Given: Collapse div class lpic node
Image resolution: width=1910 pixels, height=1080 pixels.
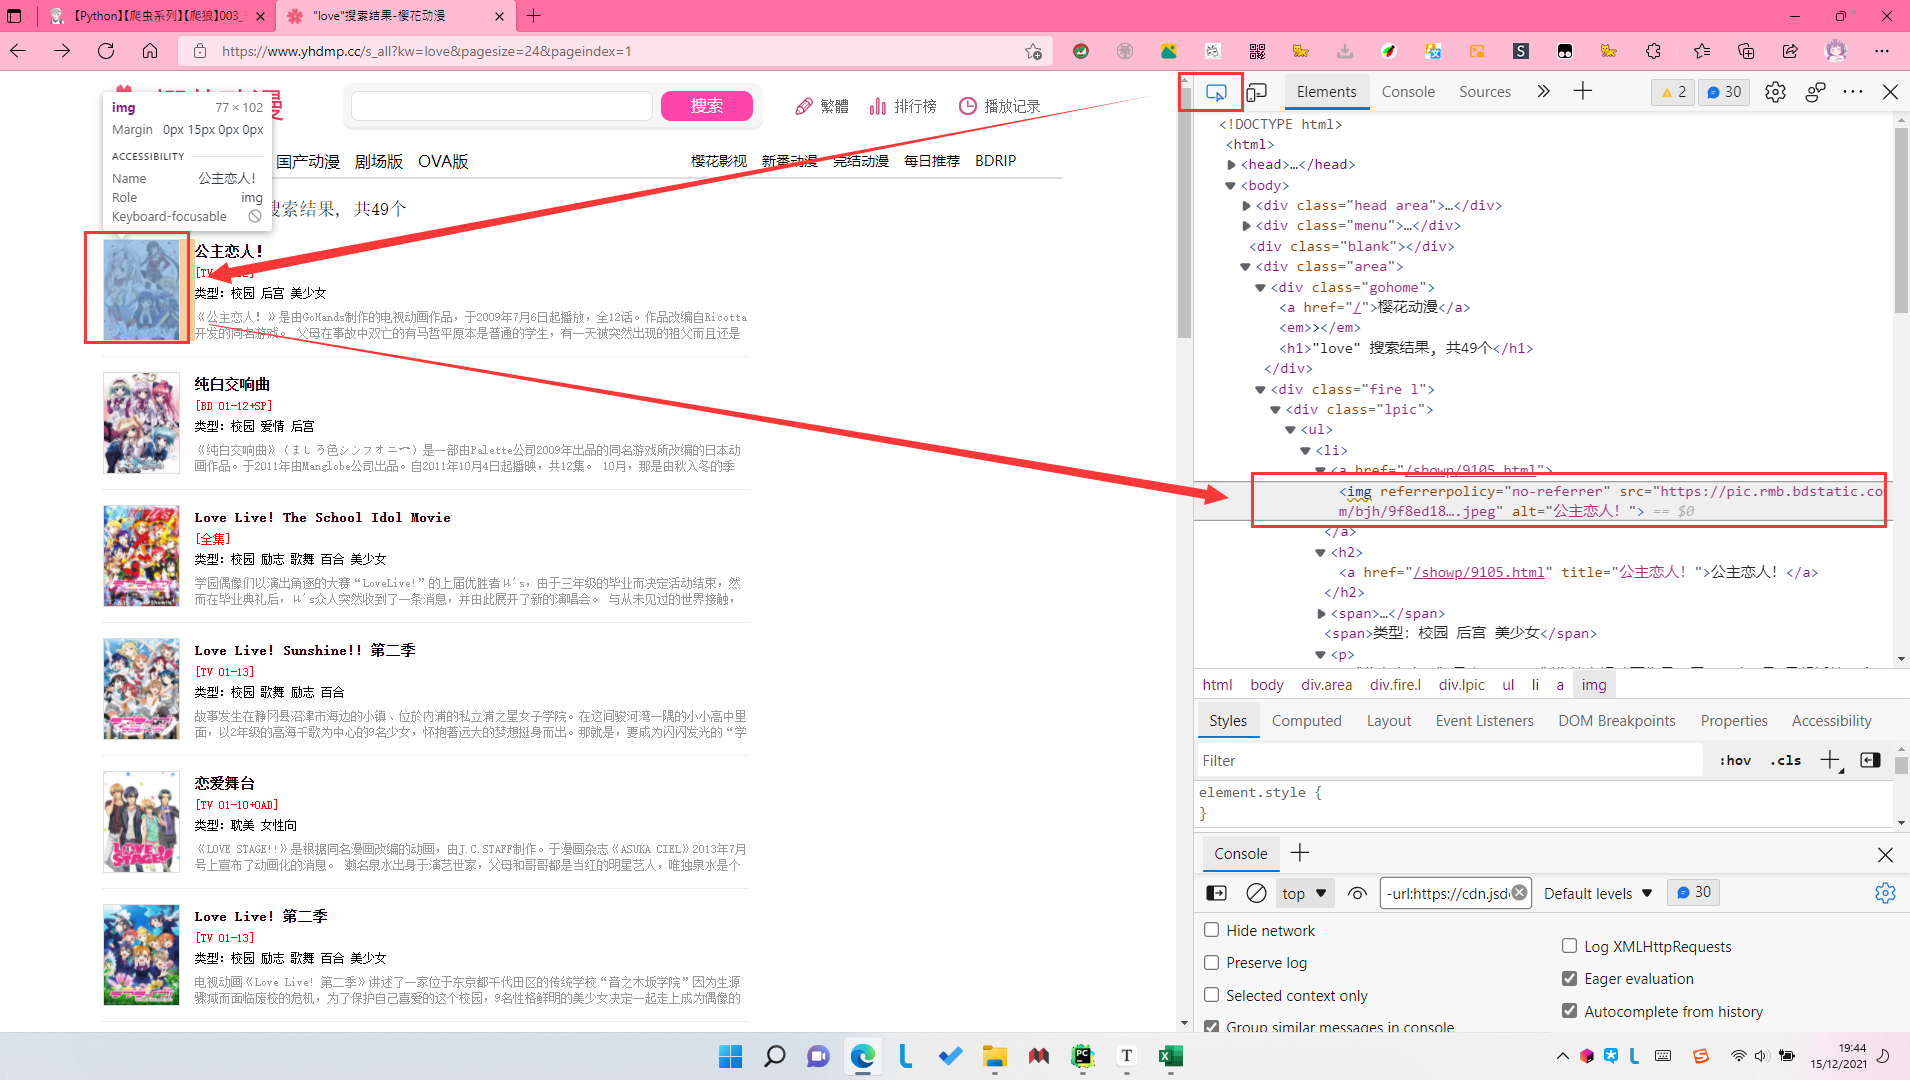Looking at the screenshot, I should coord(1275,410).
